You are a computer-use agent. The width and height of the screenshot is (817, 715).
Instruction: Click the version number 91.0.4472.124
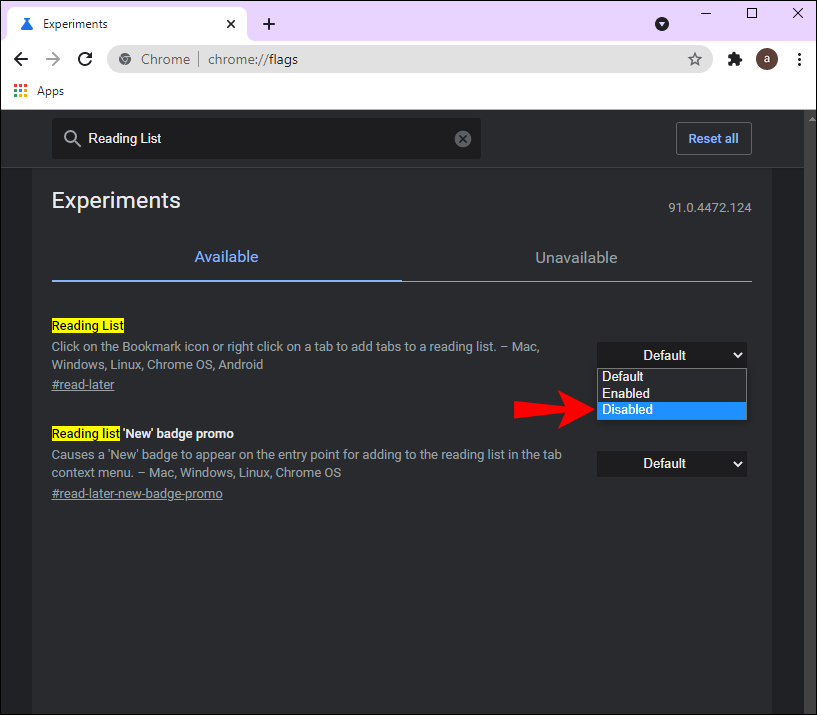(x=710, y=207)
